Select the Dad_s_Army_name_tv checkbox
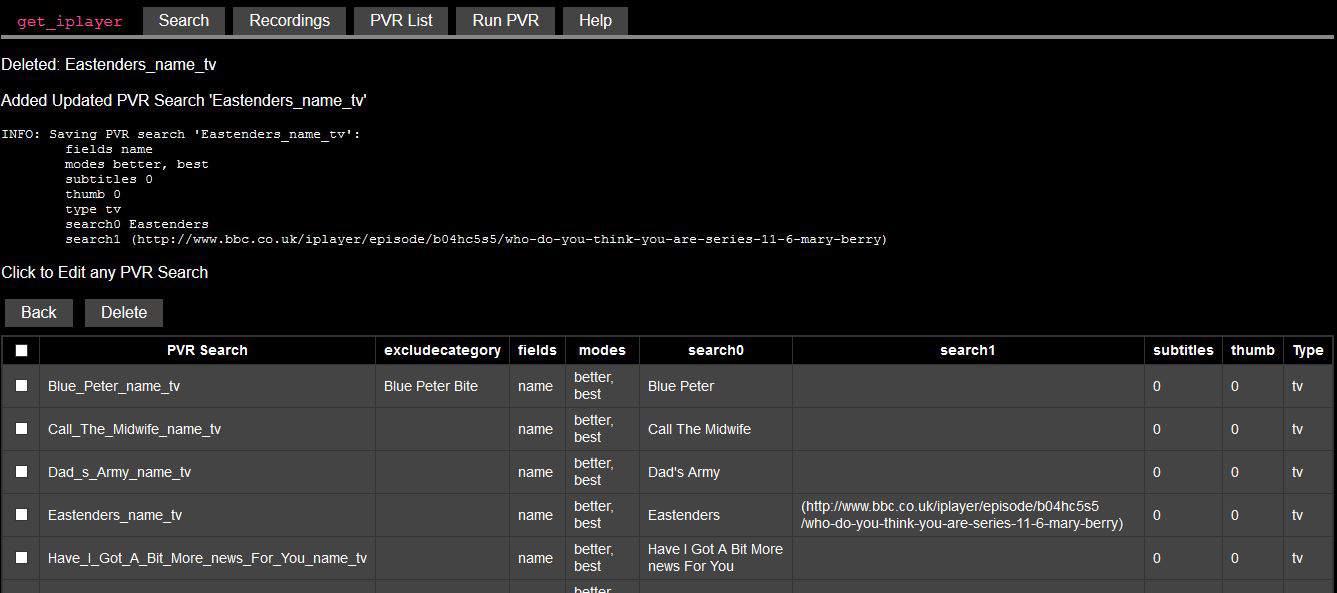Viewport: 1337px width, 593px height. click(x=21, y=472)
